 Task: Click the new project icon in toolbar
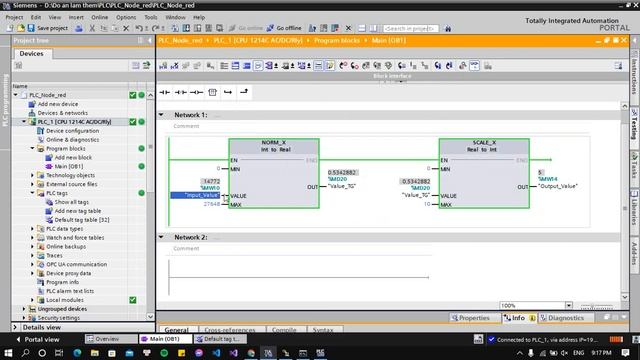coord(10,28)
